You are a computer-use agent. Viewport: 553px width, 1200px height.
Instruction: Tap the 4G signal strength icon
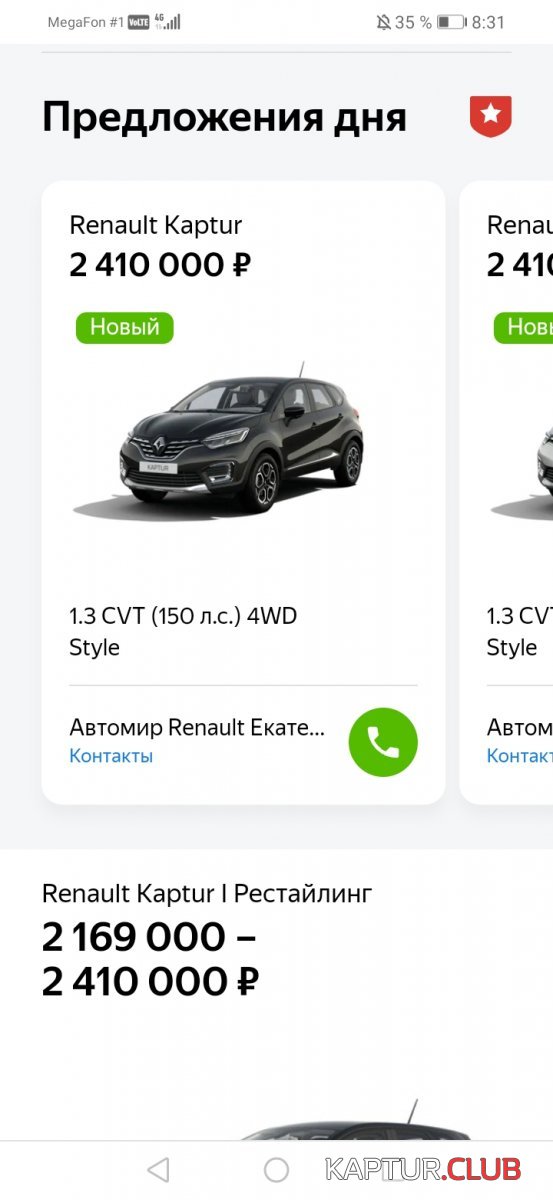click(168, 21)
